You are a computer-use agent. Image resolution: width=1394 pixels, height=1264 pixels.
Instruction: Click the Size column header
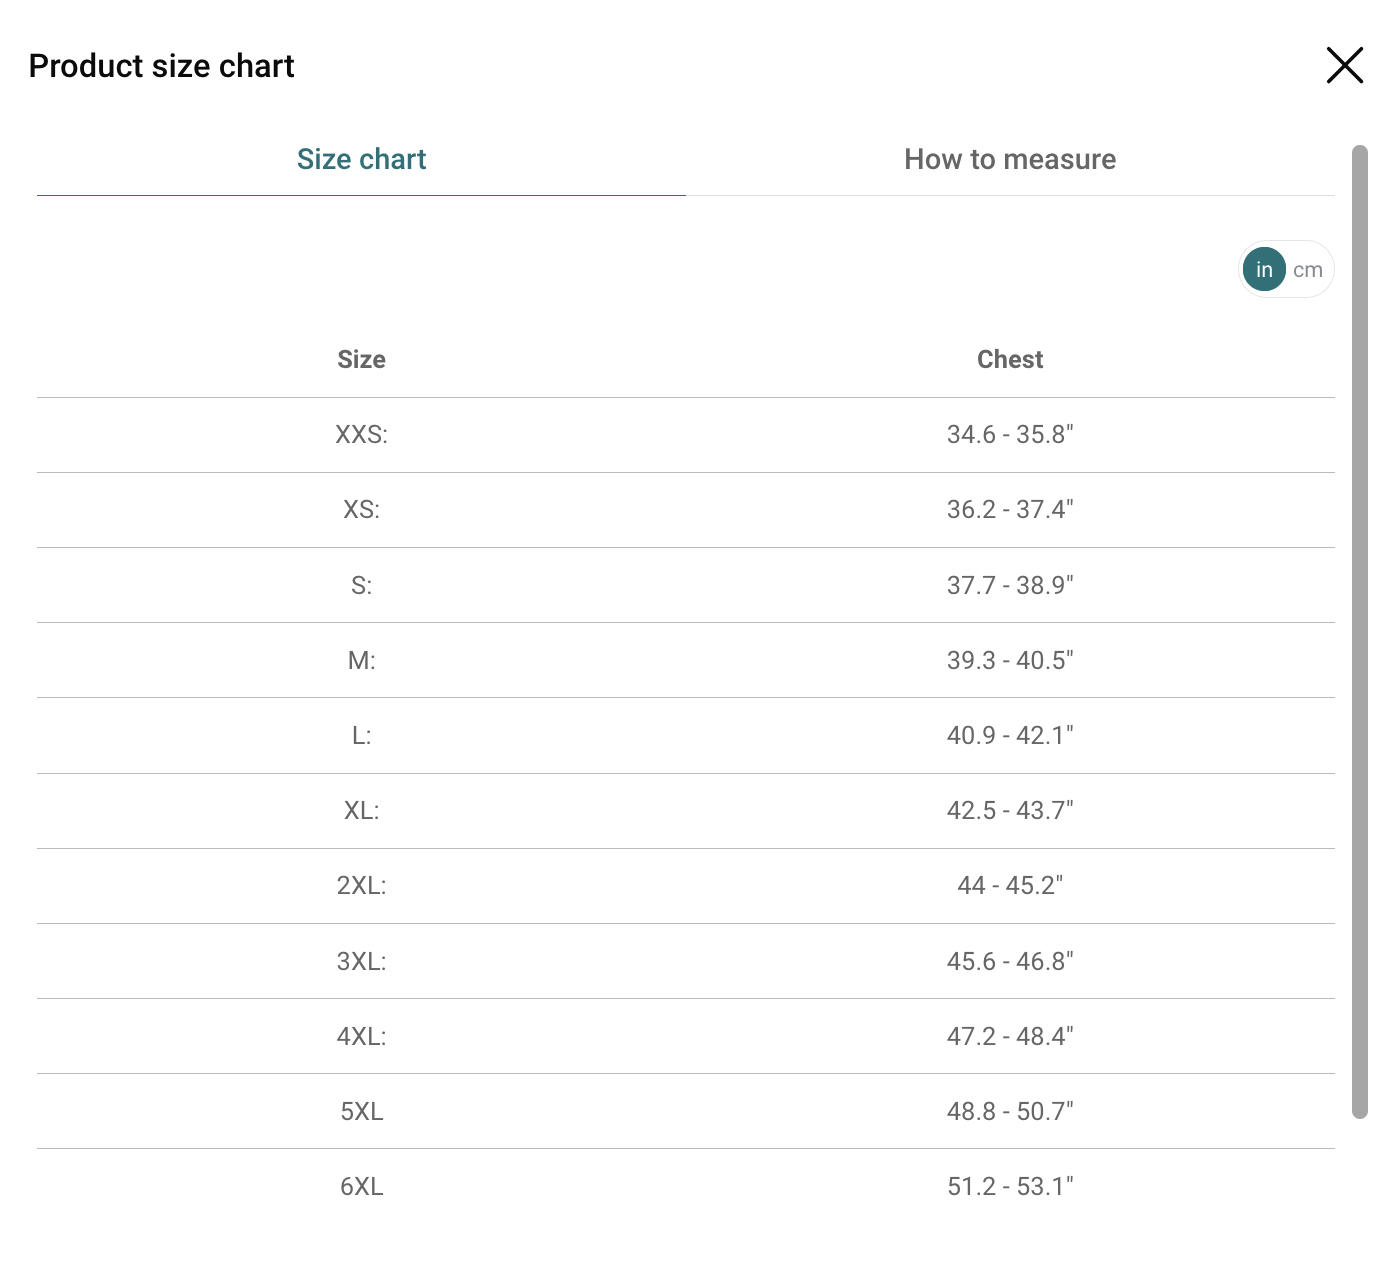click(x=361, y=359)
